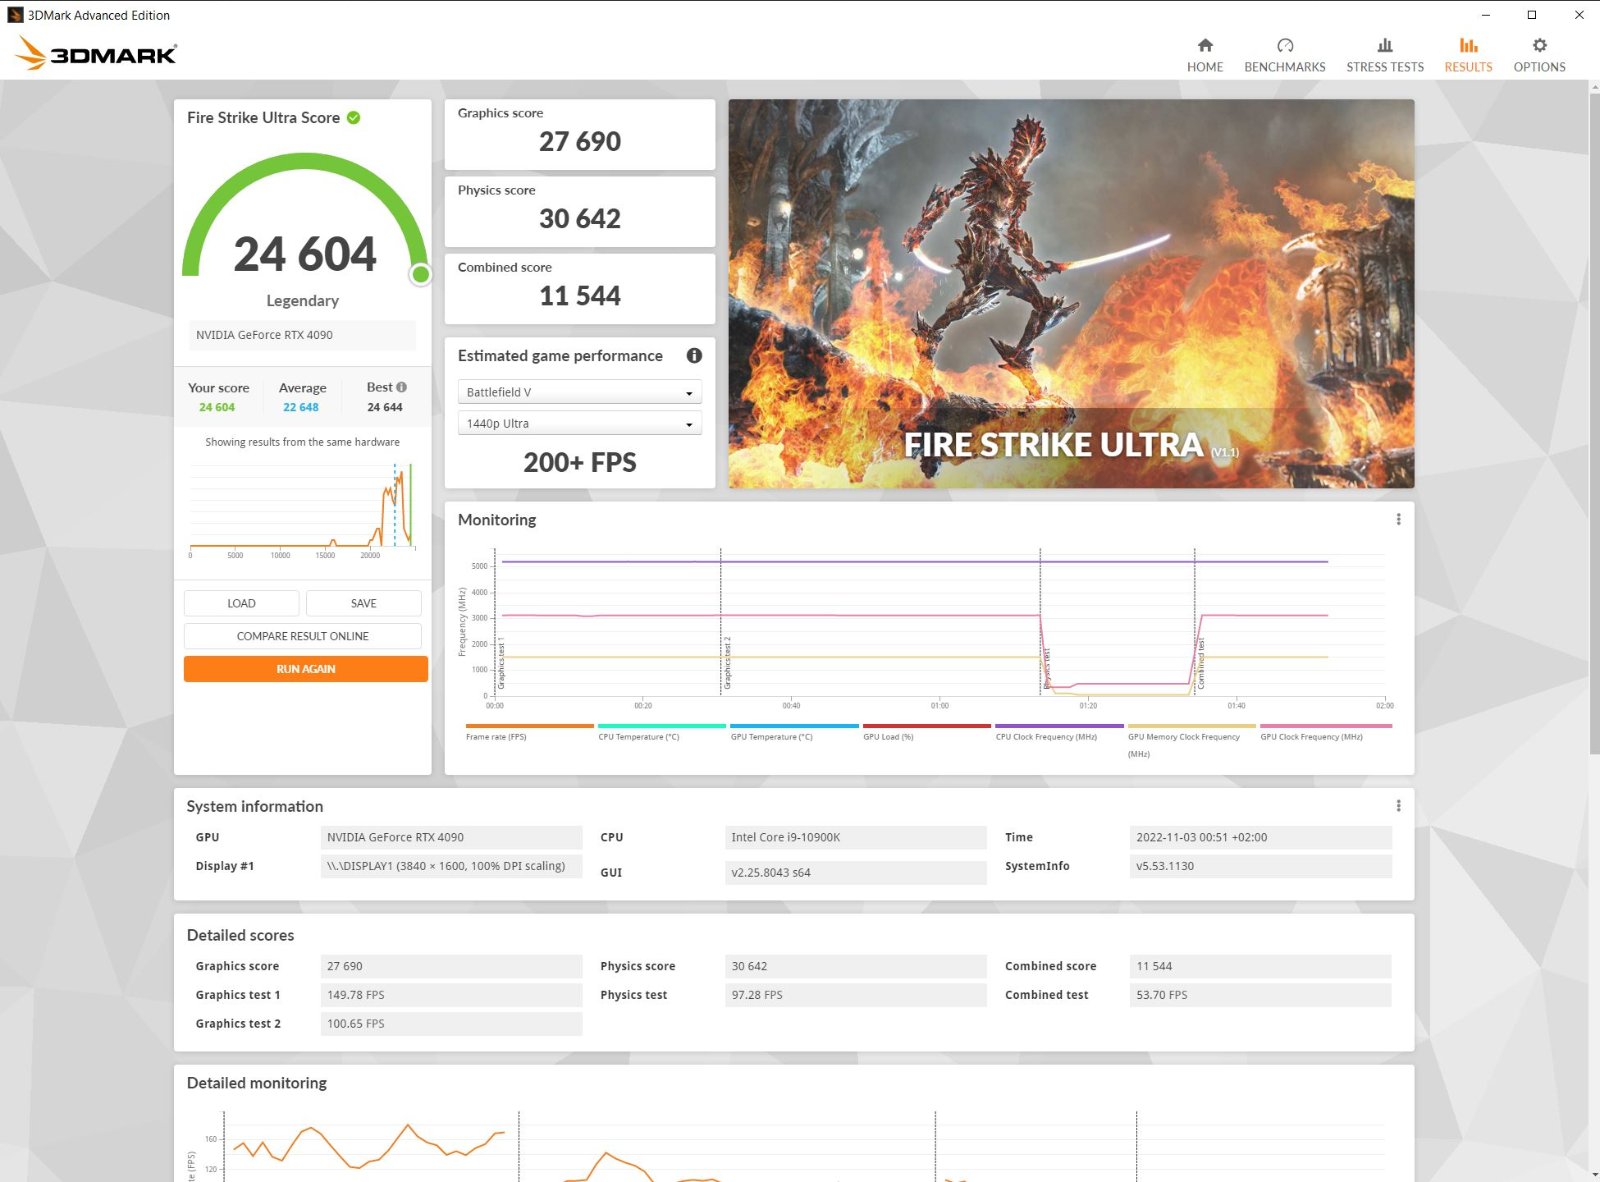Viewport: 1600px width, 1182px height.
Task: Click Physics test value 97.28 FPS
Action: point(856,995)
